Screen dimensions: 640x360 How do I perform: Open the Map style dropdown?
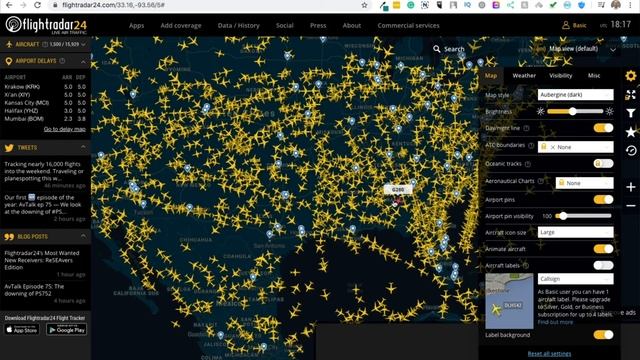click(x=576, y=95)
